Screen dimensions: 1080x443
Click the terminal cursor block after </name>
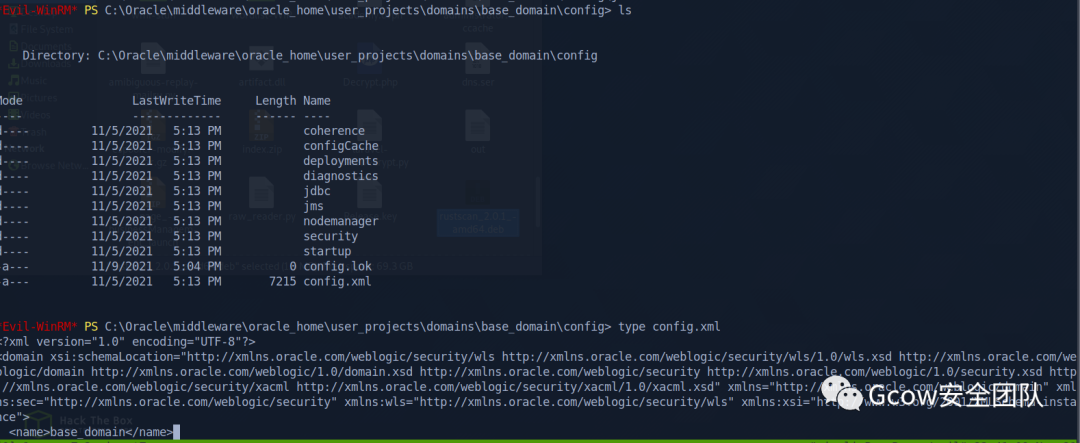point(176,433)
